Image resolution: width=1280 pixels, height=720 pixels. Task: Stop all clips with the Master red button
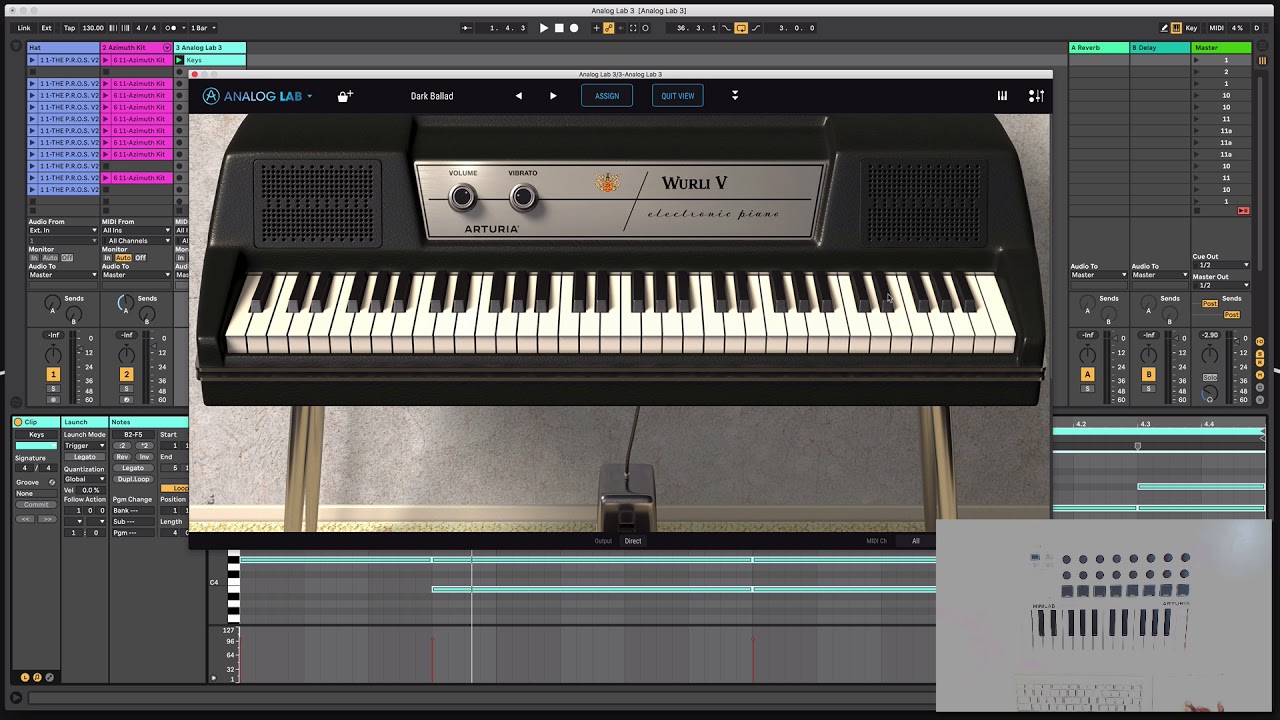click(1243, 211)
